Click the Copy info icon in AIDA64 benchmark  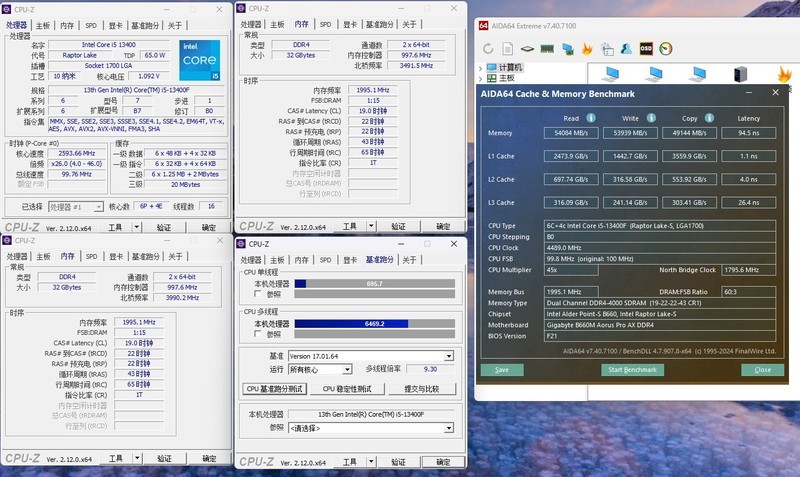coord(709,118)
